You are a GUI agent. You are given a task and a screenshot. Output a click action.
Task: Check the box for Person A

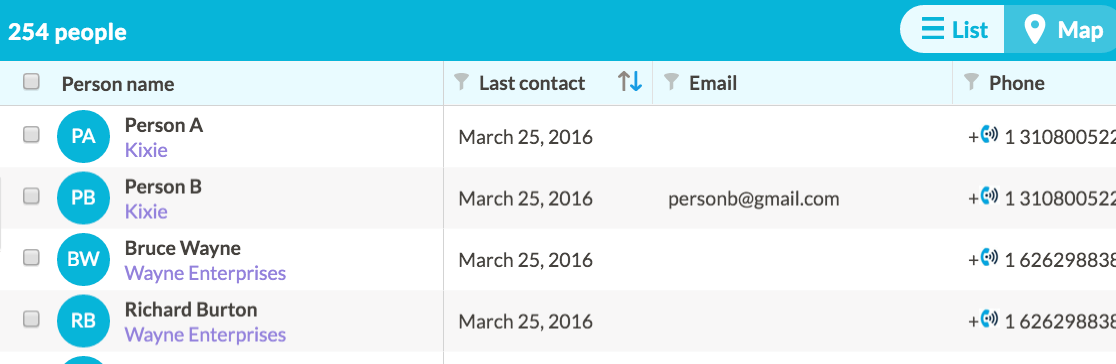[x=31, y=135]
